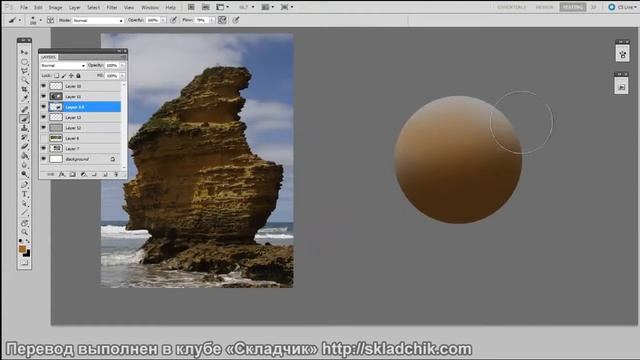The image size is (640, 360).
Task: Open brush Flow slider arrow
Action: pyautogui.click(x=212, y=20)
